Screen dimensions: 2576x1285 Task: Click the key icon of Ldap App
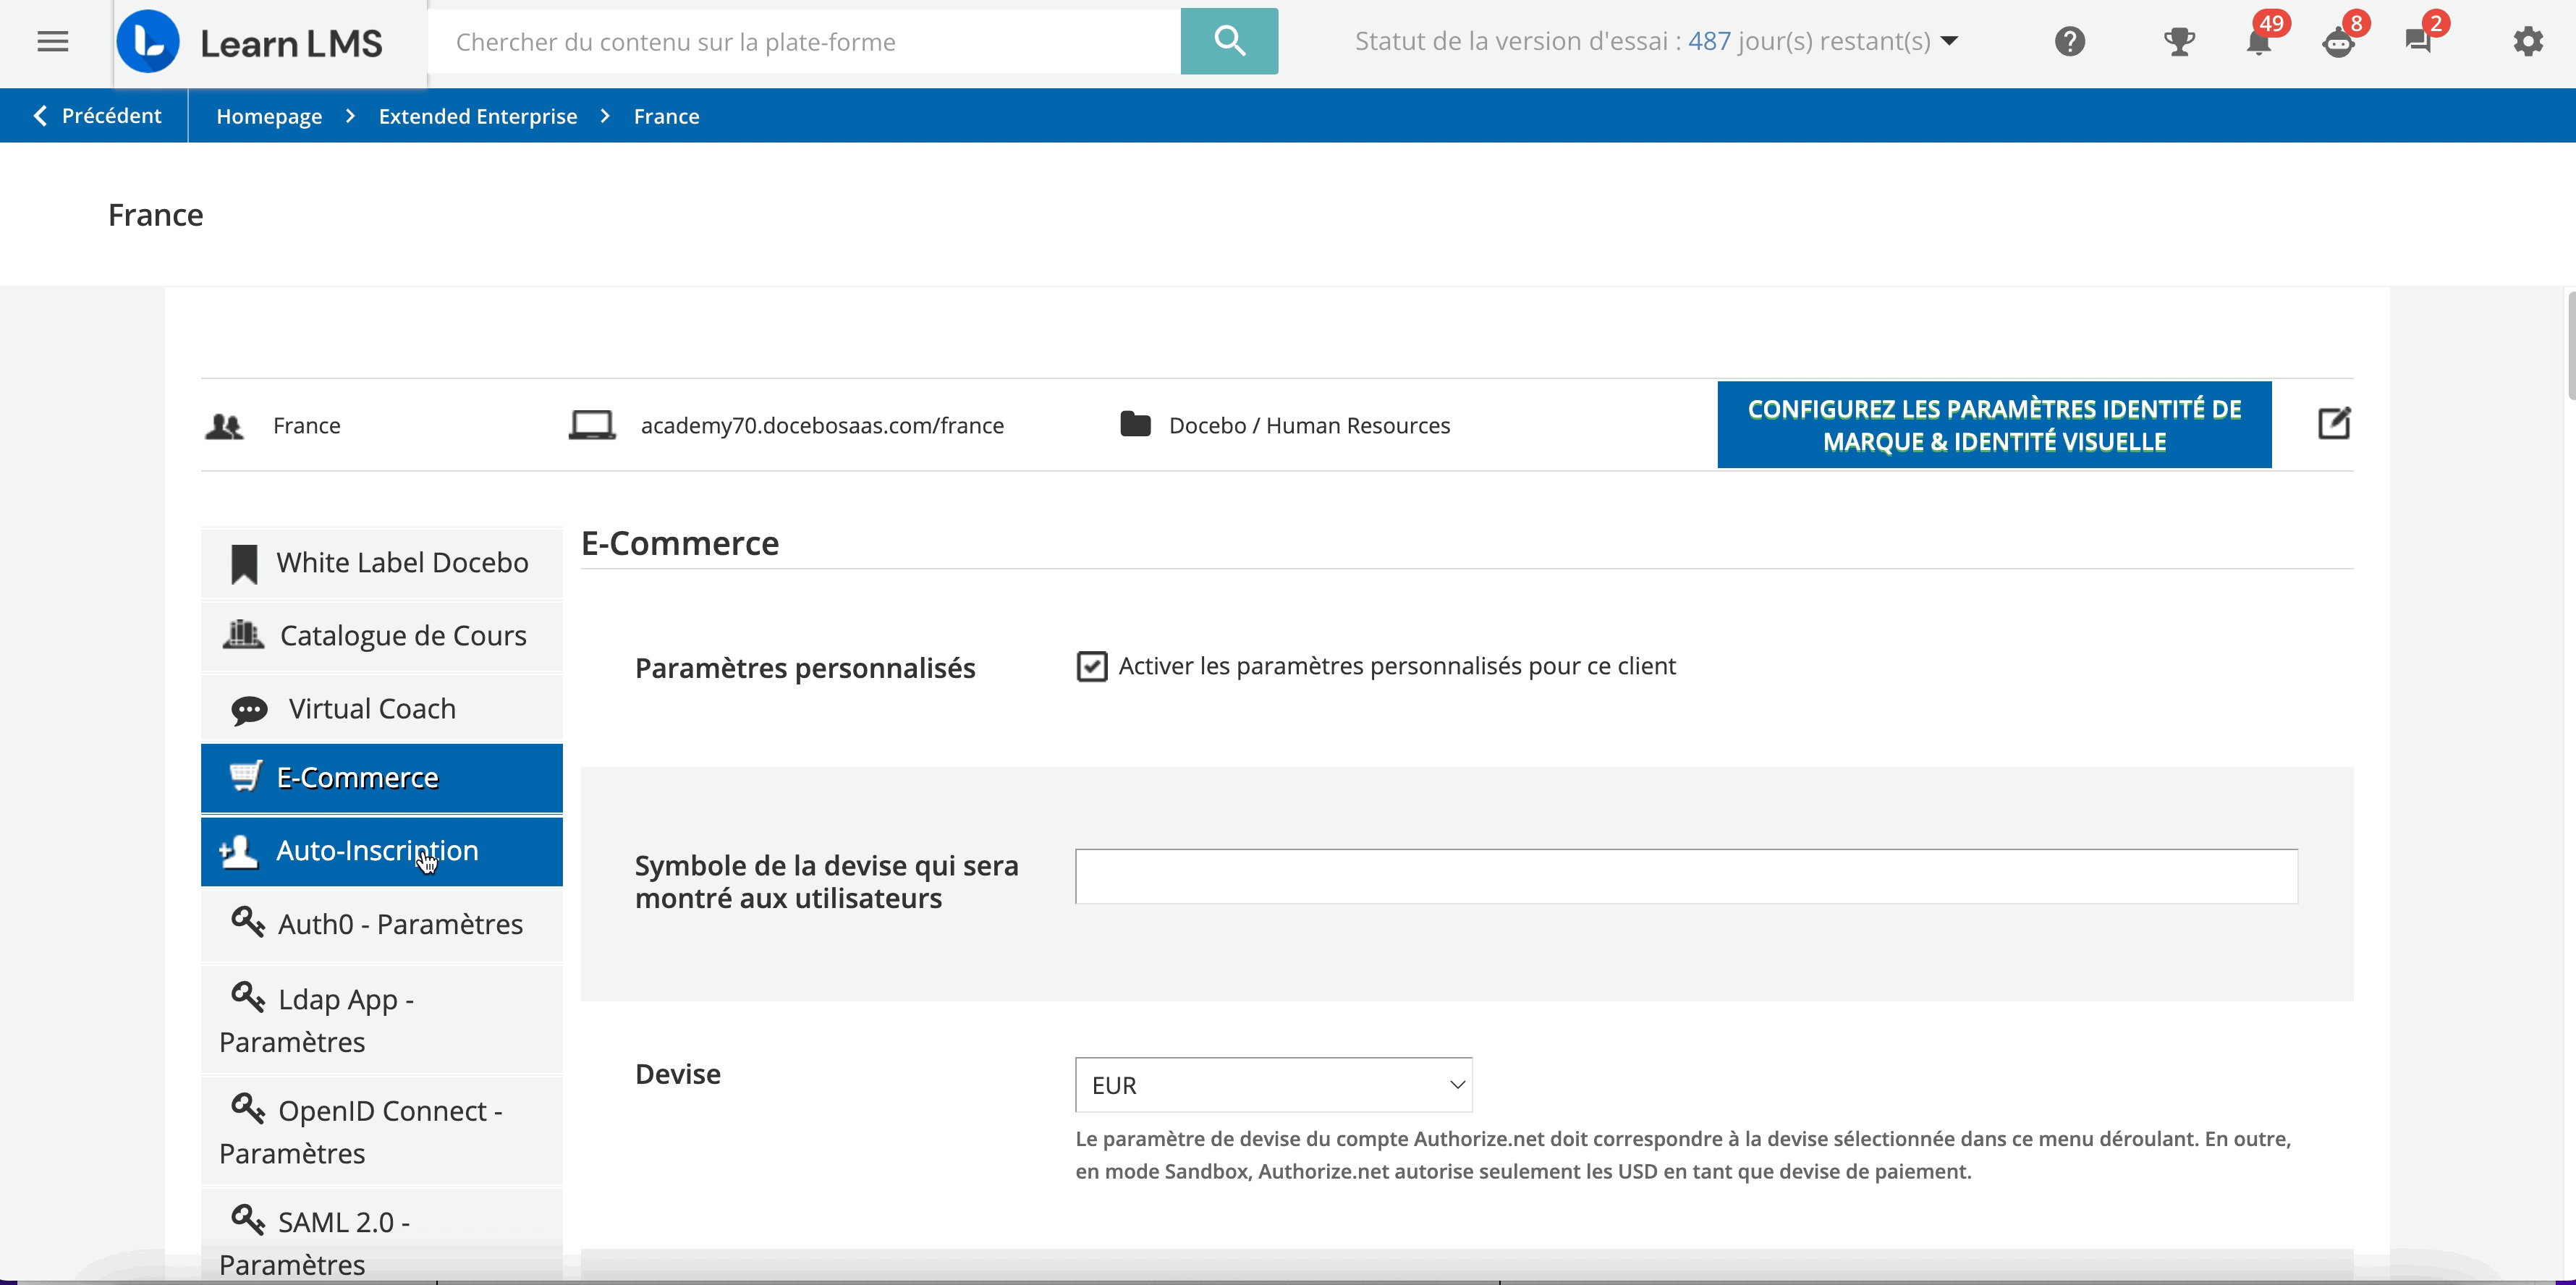(248, 996)
